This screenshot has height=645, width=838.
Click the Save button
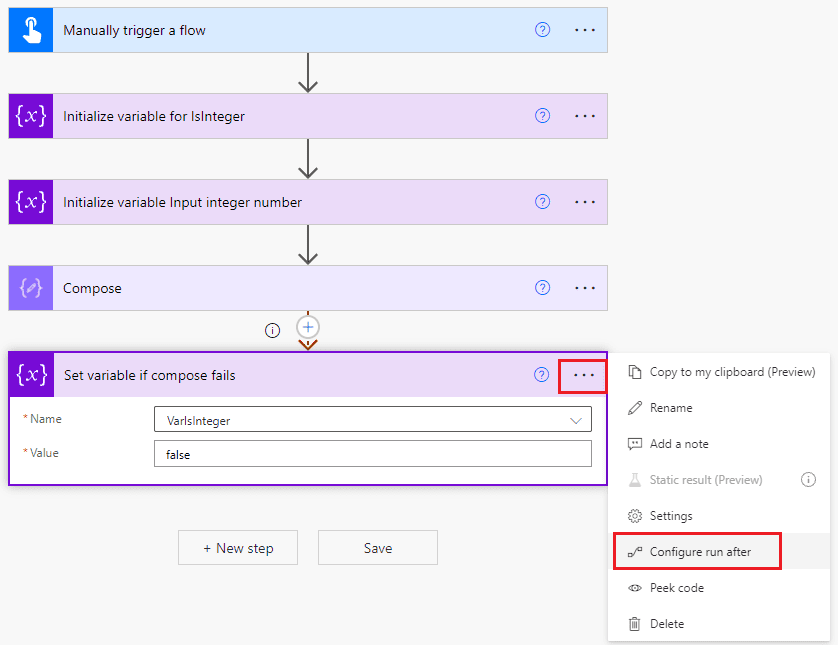point(377,547)
